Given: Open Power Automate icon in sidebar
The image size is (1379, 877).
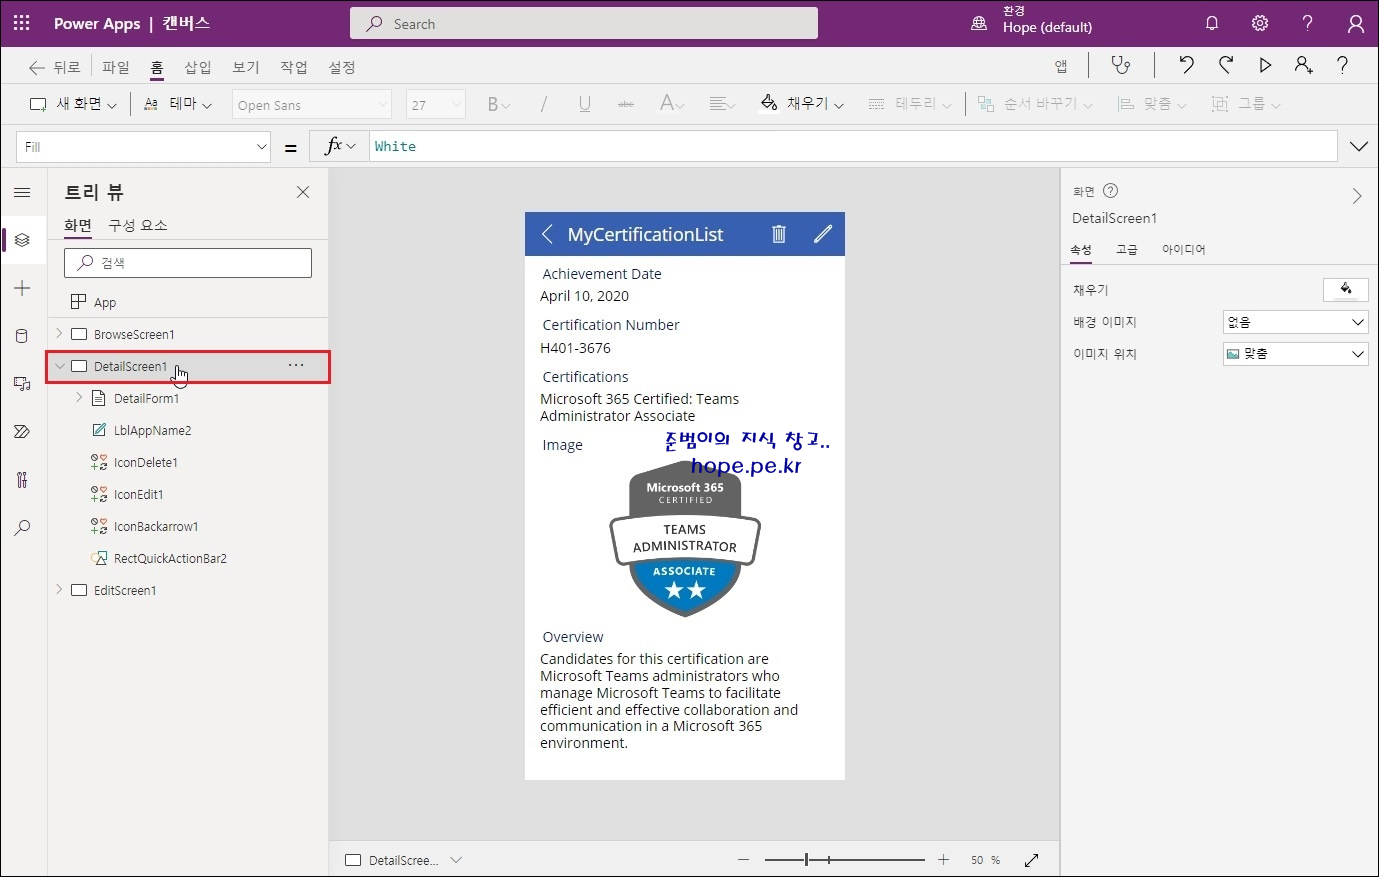Looking at the screenshot, I should [23, 432].
